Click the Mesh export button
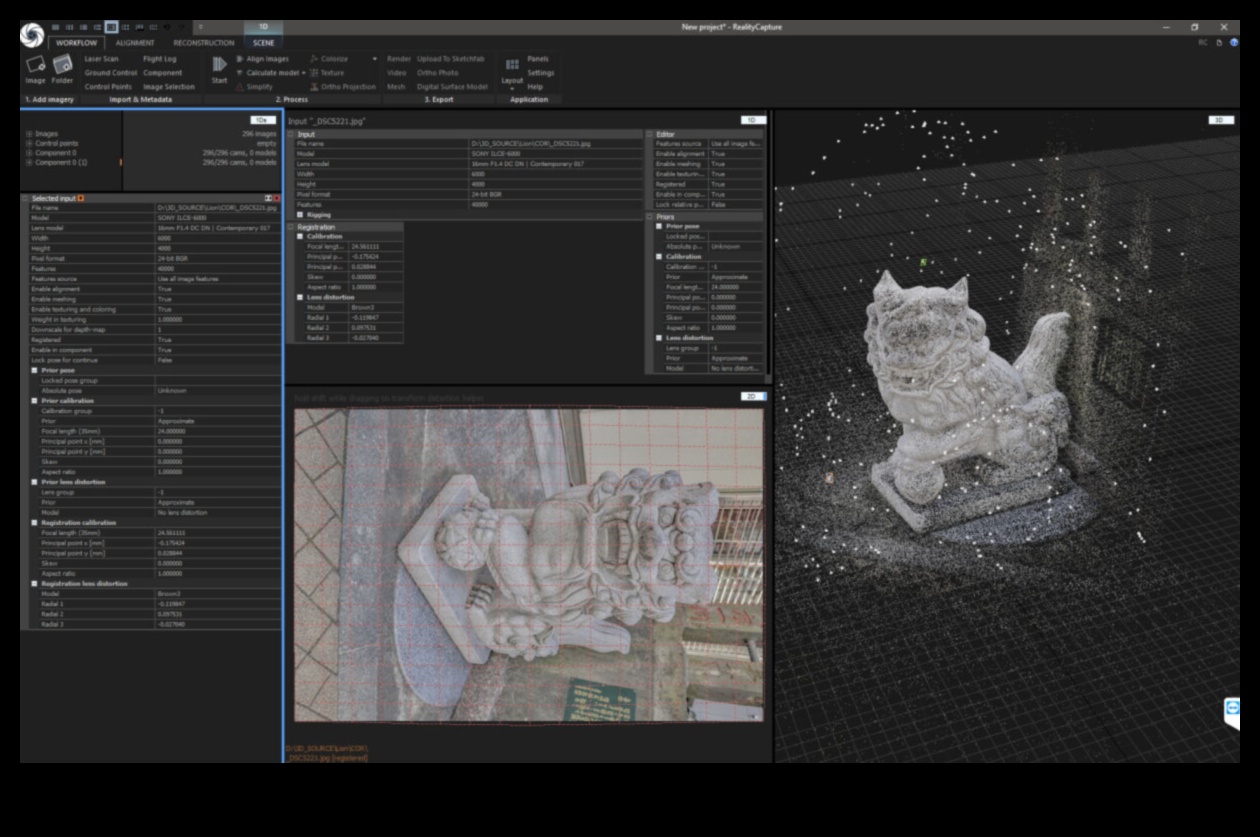1260x837 pixels. point(396,87)
